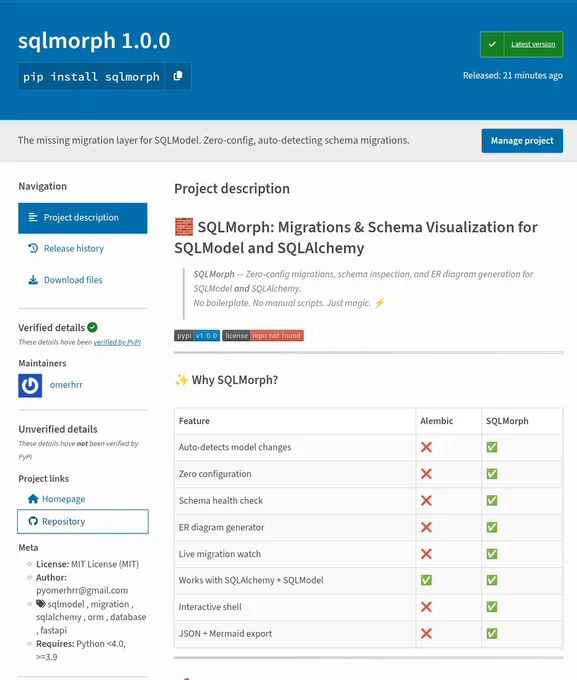Open maintainer omerhrr's avatar

point(30,386)
